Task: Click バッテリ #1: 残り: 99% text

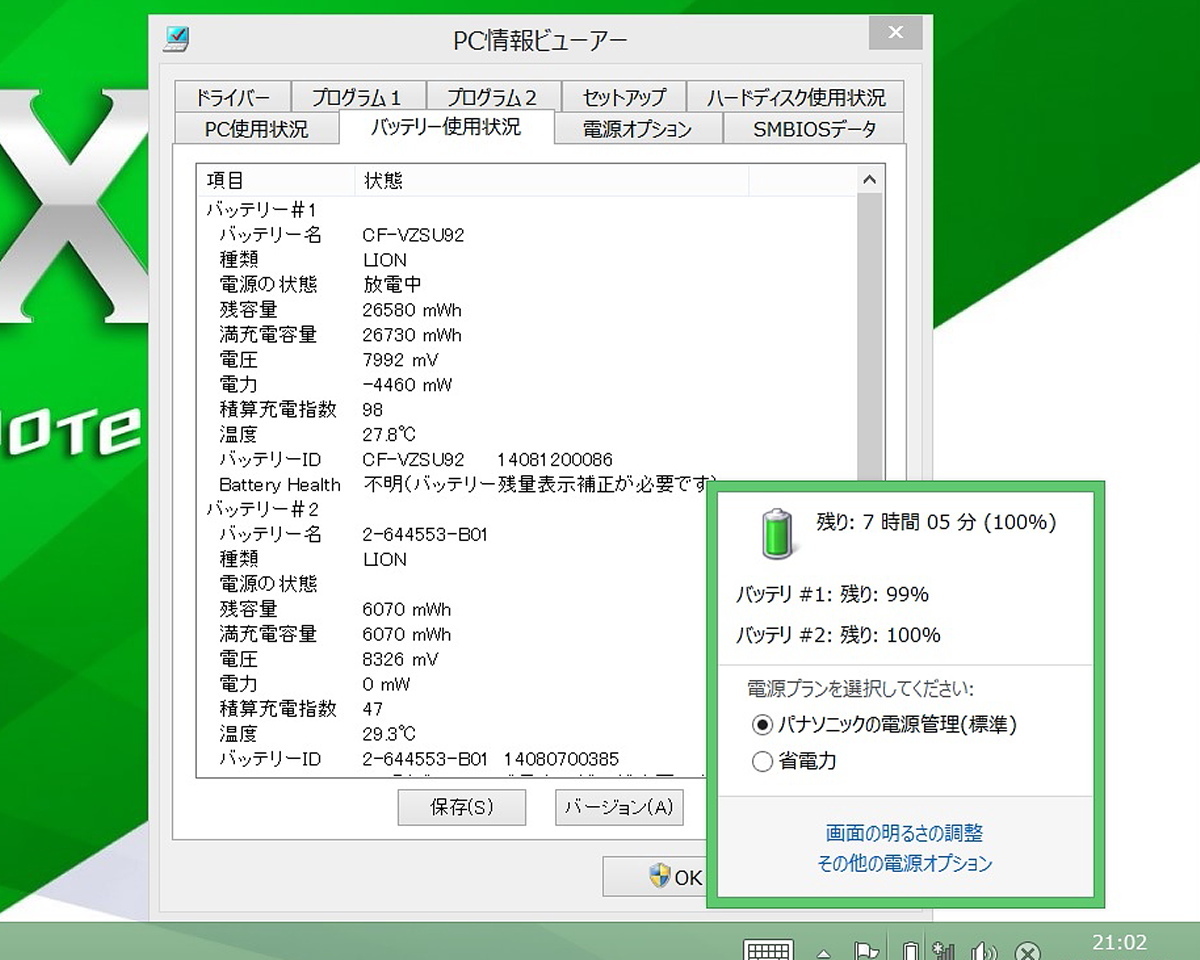Action: 832,595
